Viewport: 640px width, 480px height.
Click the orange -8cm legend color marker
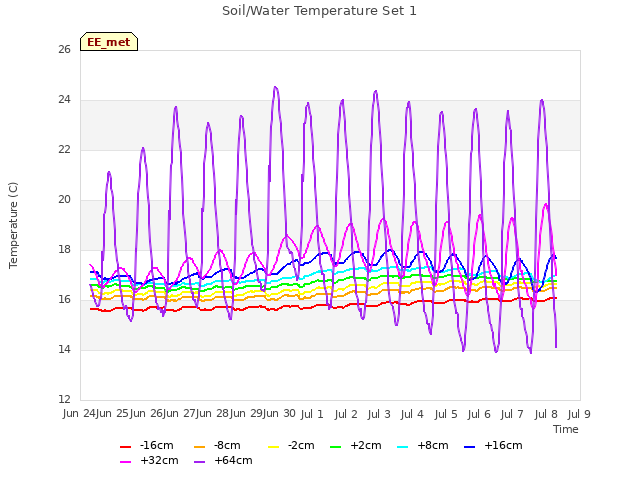[x=199, y=447]
